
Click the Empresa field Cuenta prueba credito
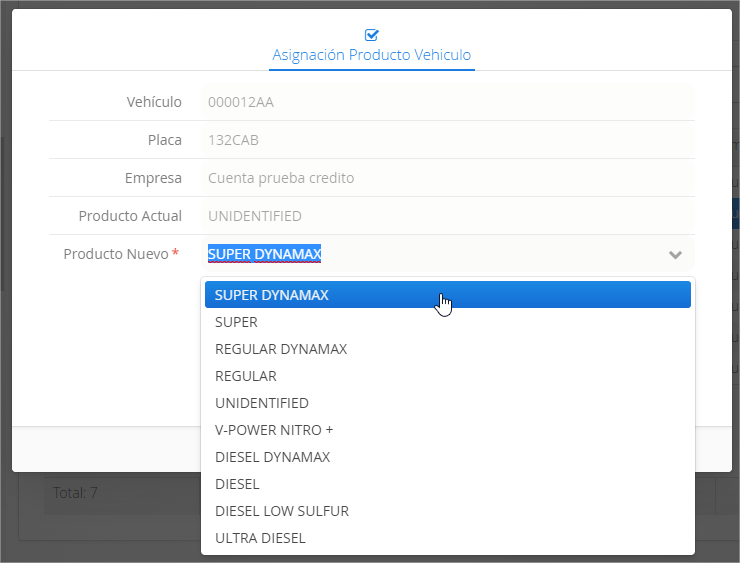[x=447, y=178]
